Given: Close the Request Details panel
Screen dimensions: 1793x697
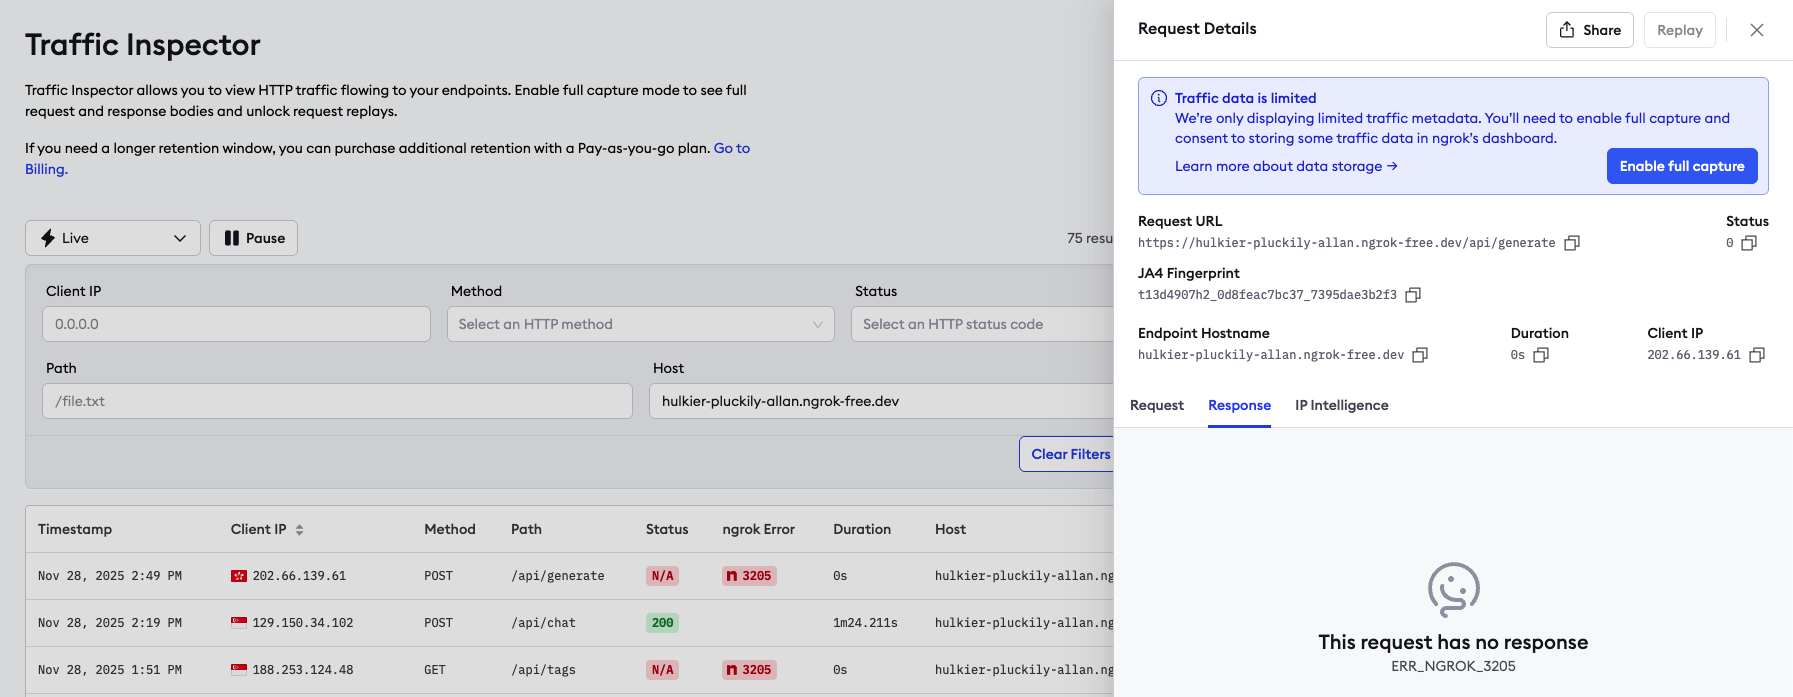Looking at the screenshot, I should [x=1757, y=30].
